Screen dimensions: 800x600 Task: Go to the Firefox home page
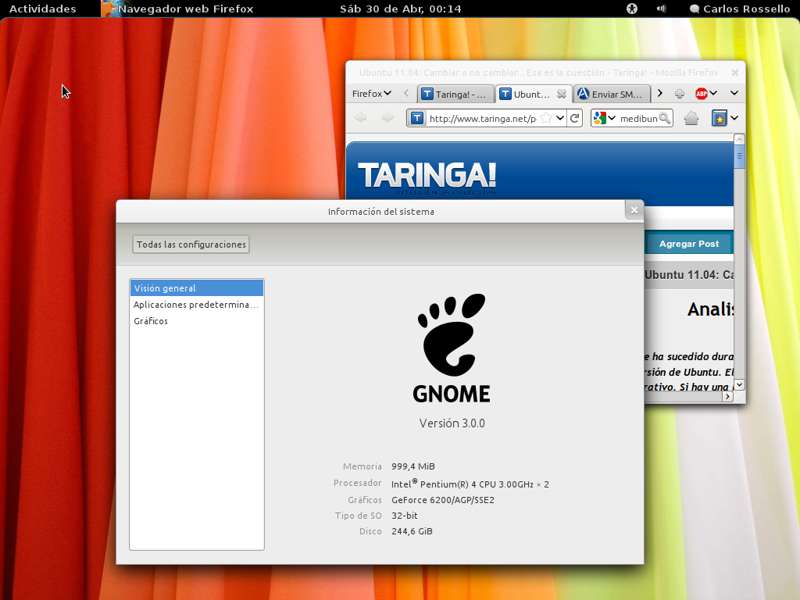click(x=691, y=118)
